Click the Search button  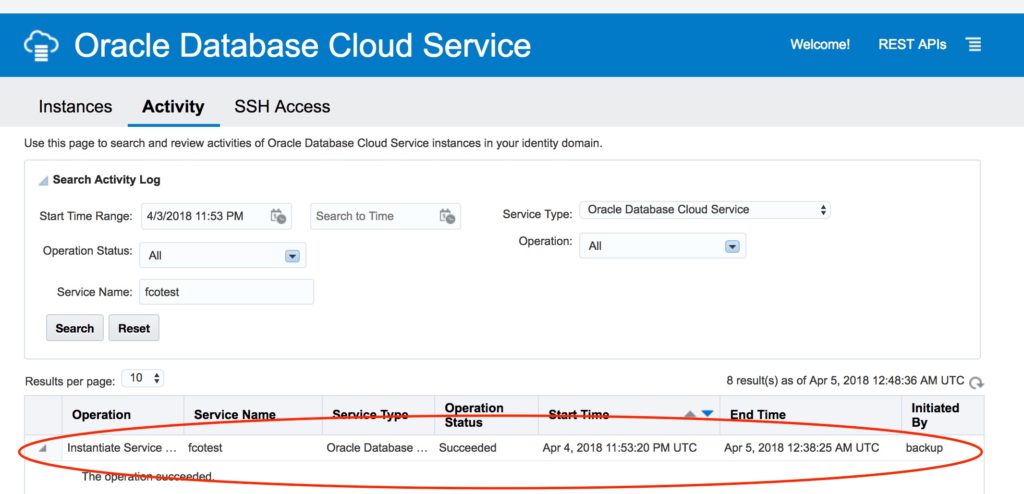point(75,328)
